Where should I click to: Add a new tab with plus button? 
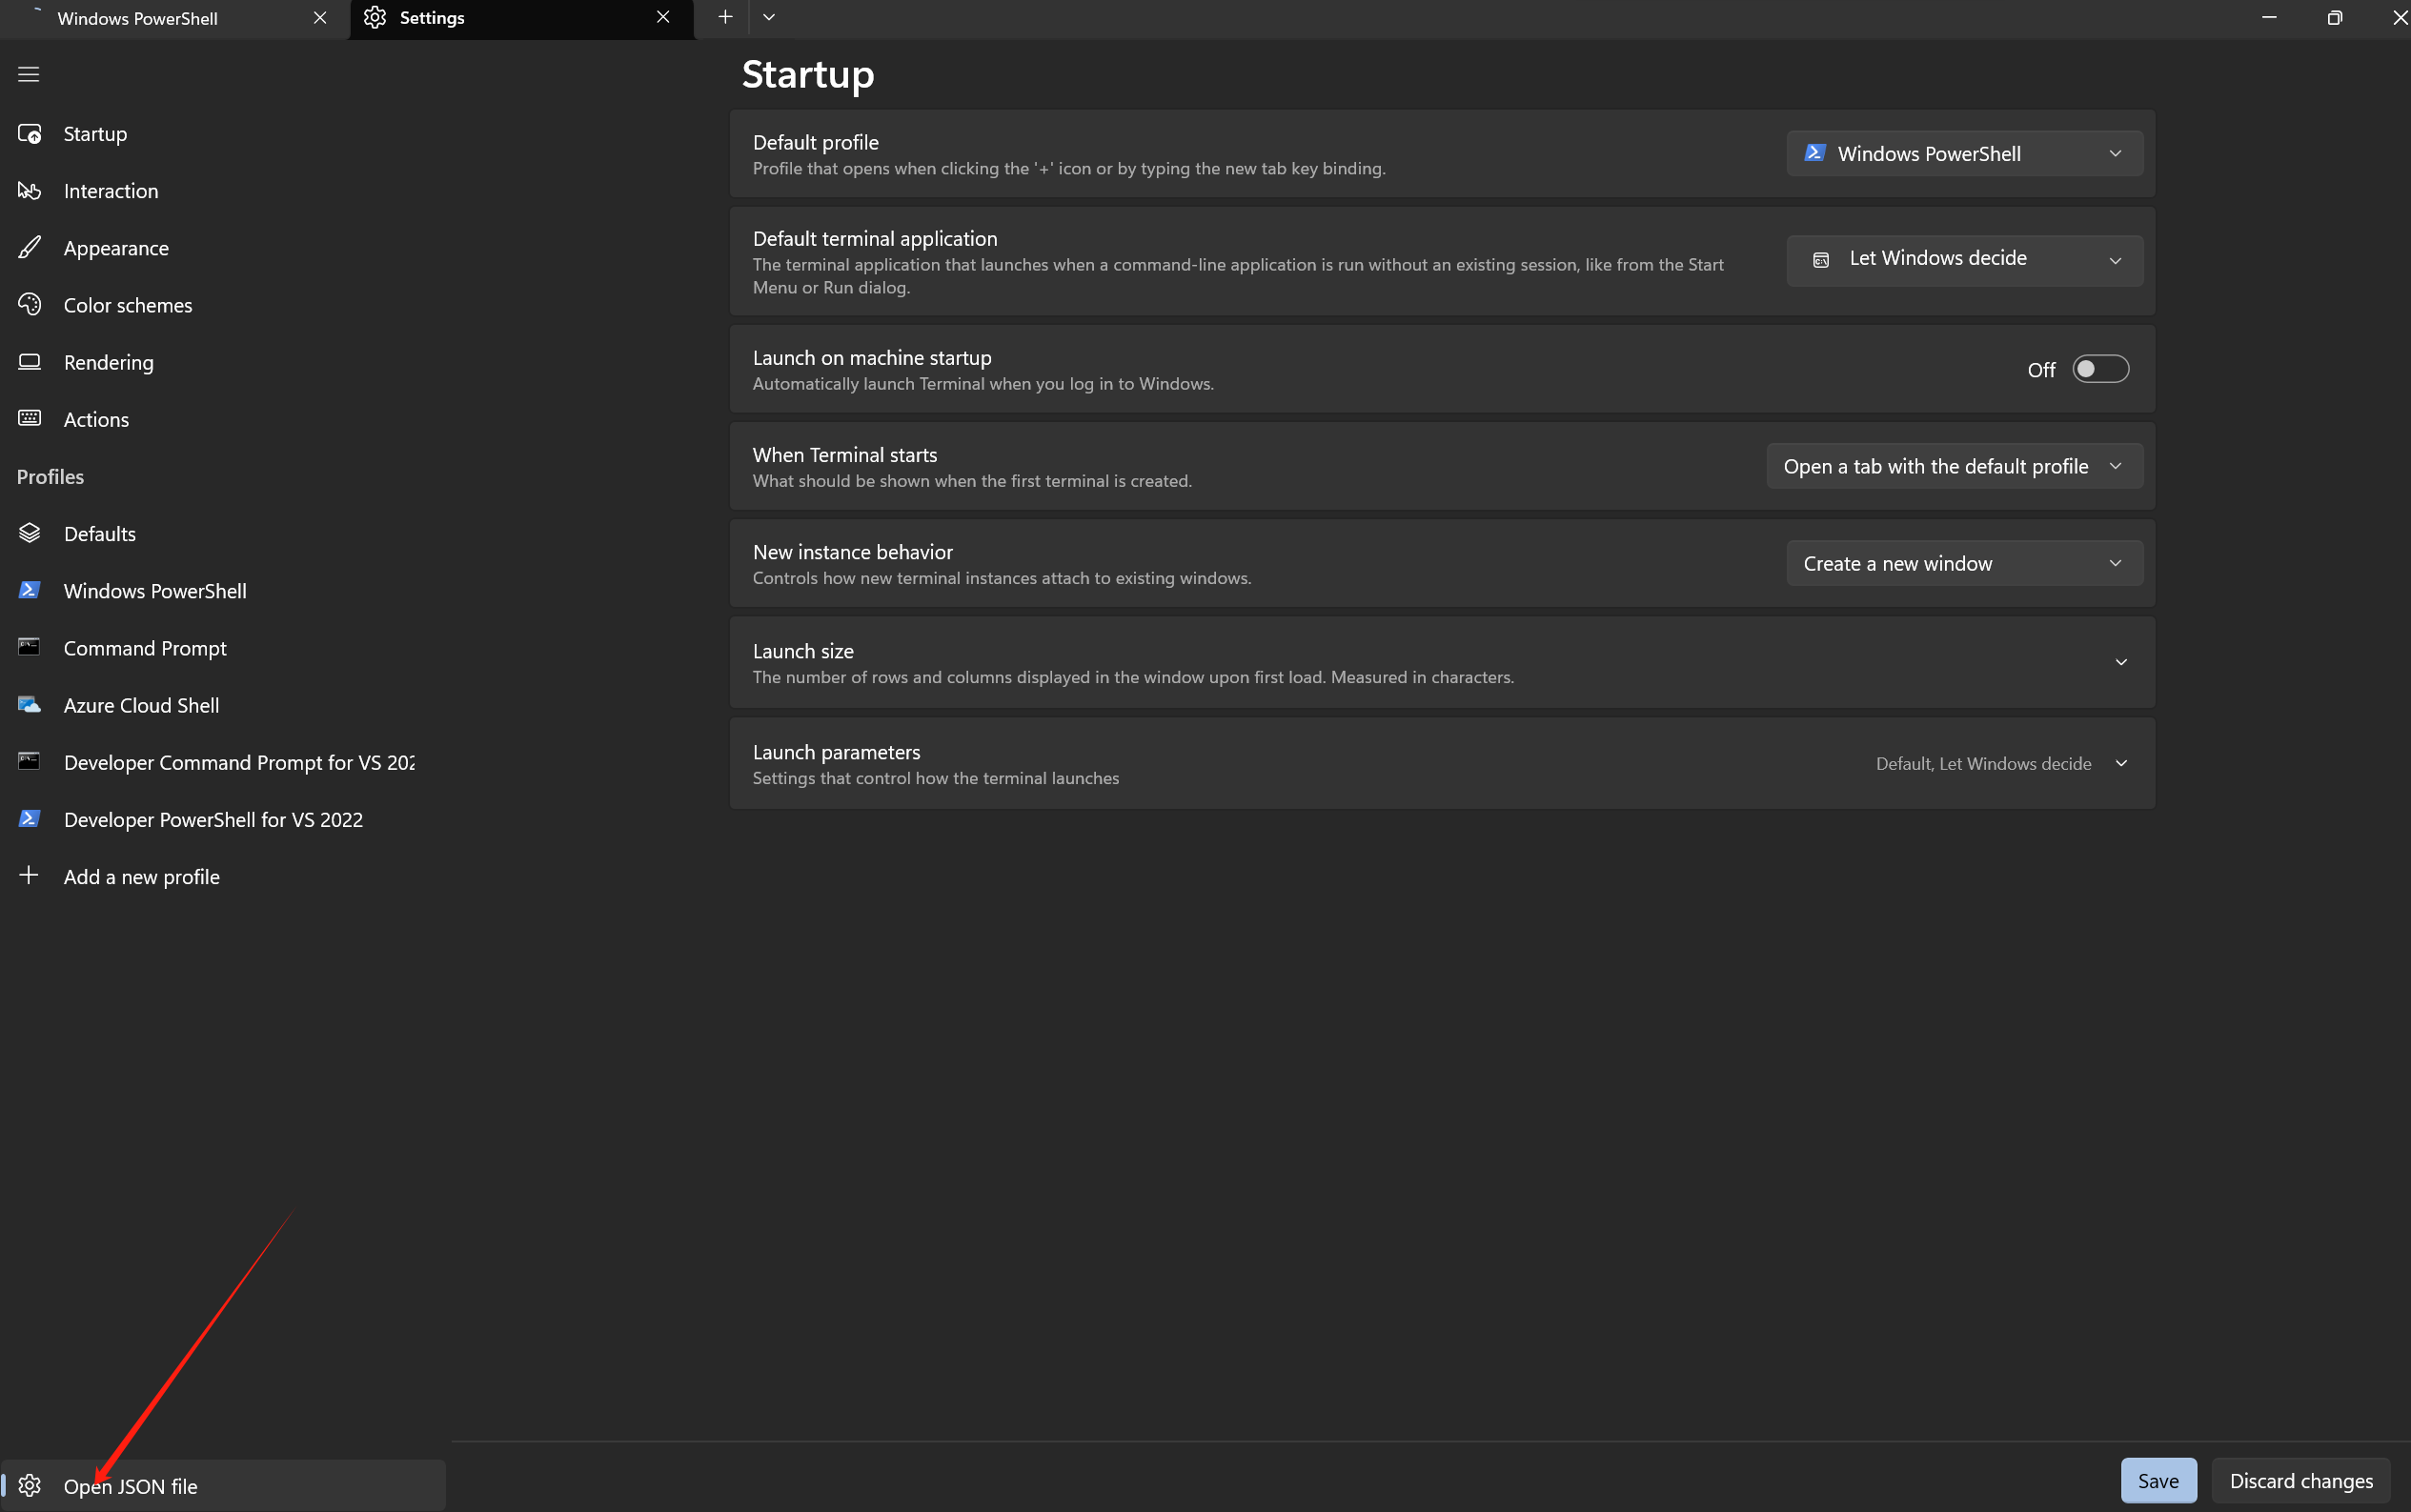(x=725, y=17)
